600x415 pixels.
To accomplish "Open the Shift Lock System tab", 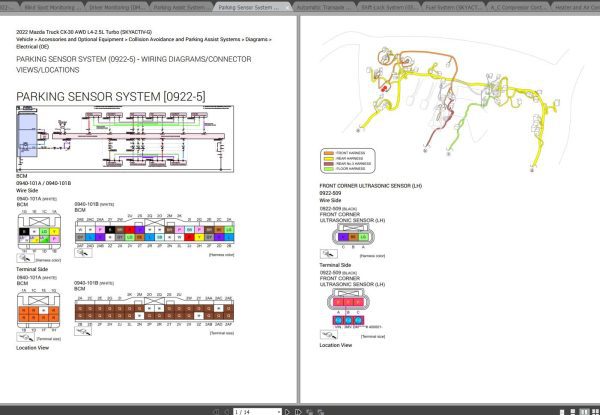I will point(388,7).
